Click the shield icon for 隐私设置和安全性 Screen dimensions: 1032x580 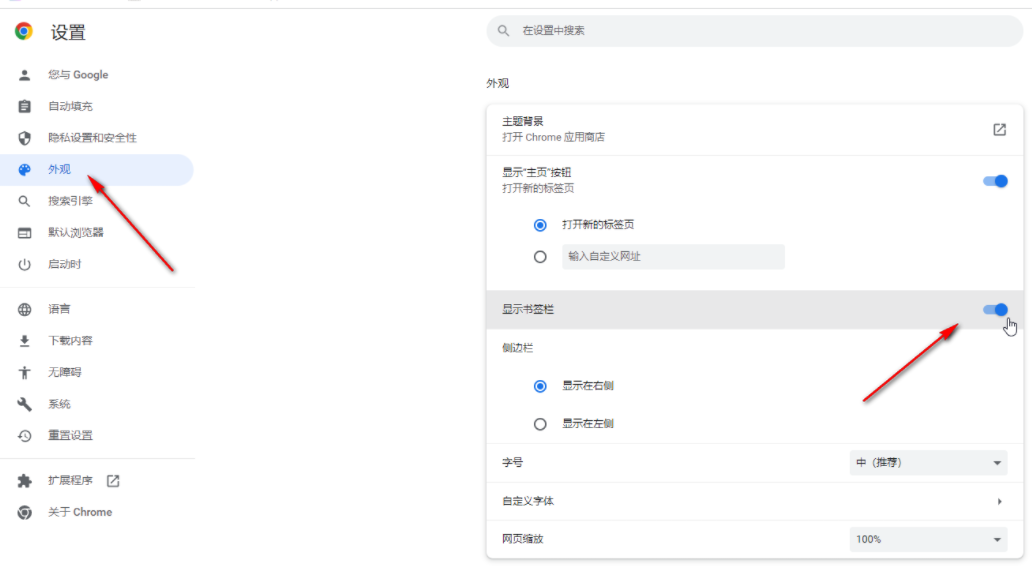point(25,138)
